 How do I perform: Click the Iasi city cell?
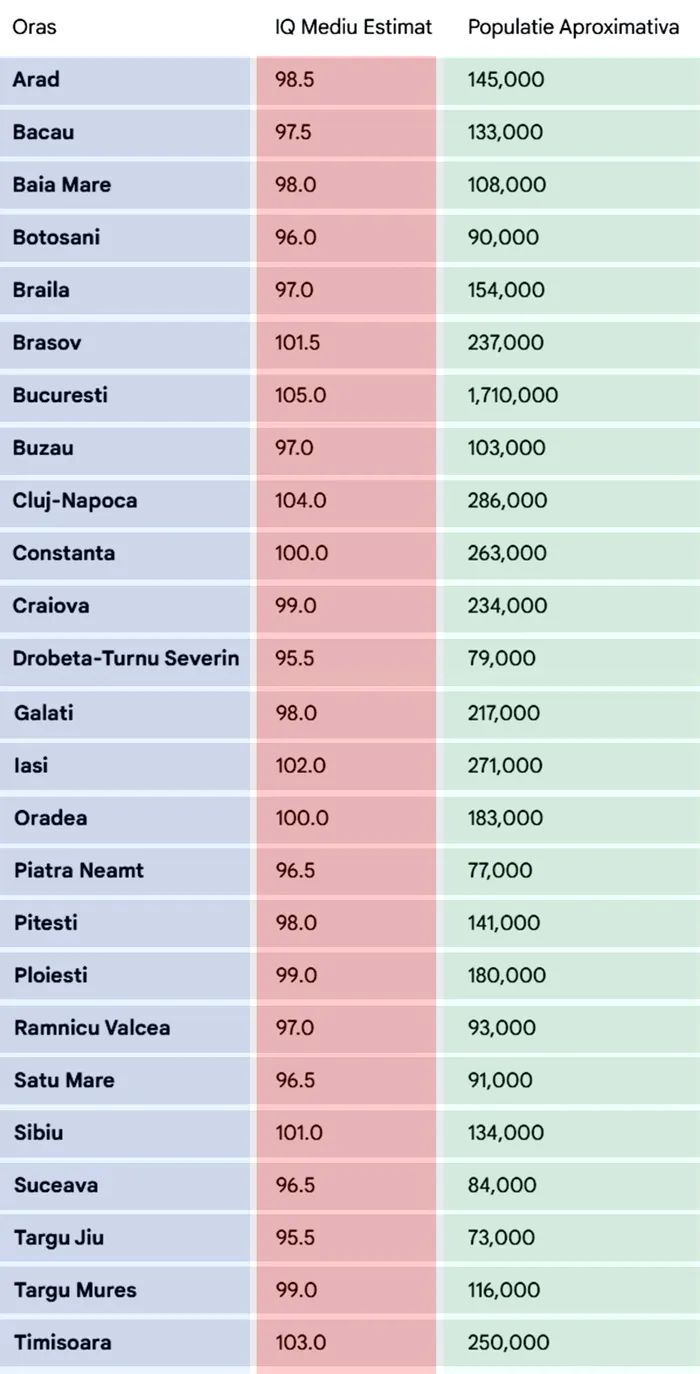click(x=31, y=765)
